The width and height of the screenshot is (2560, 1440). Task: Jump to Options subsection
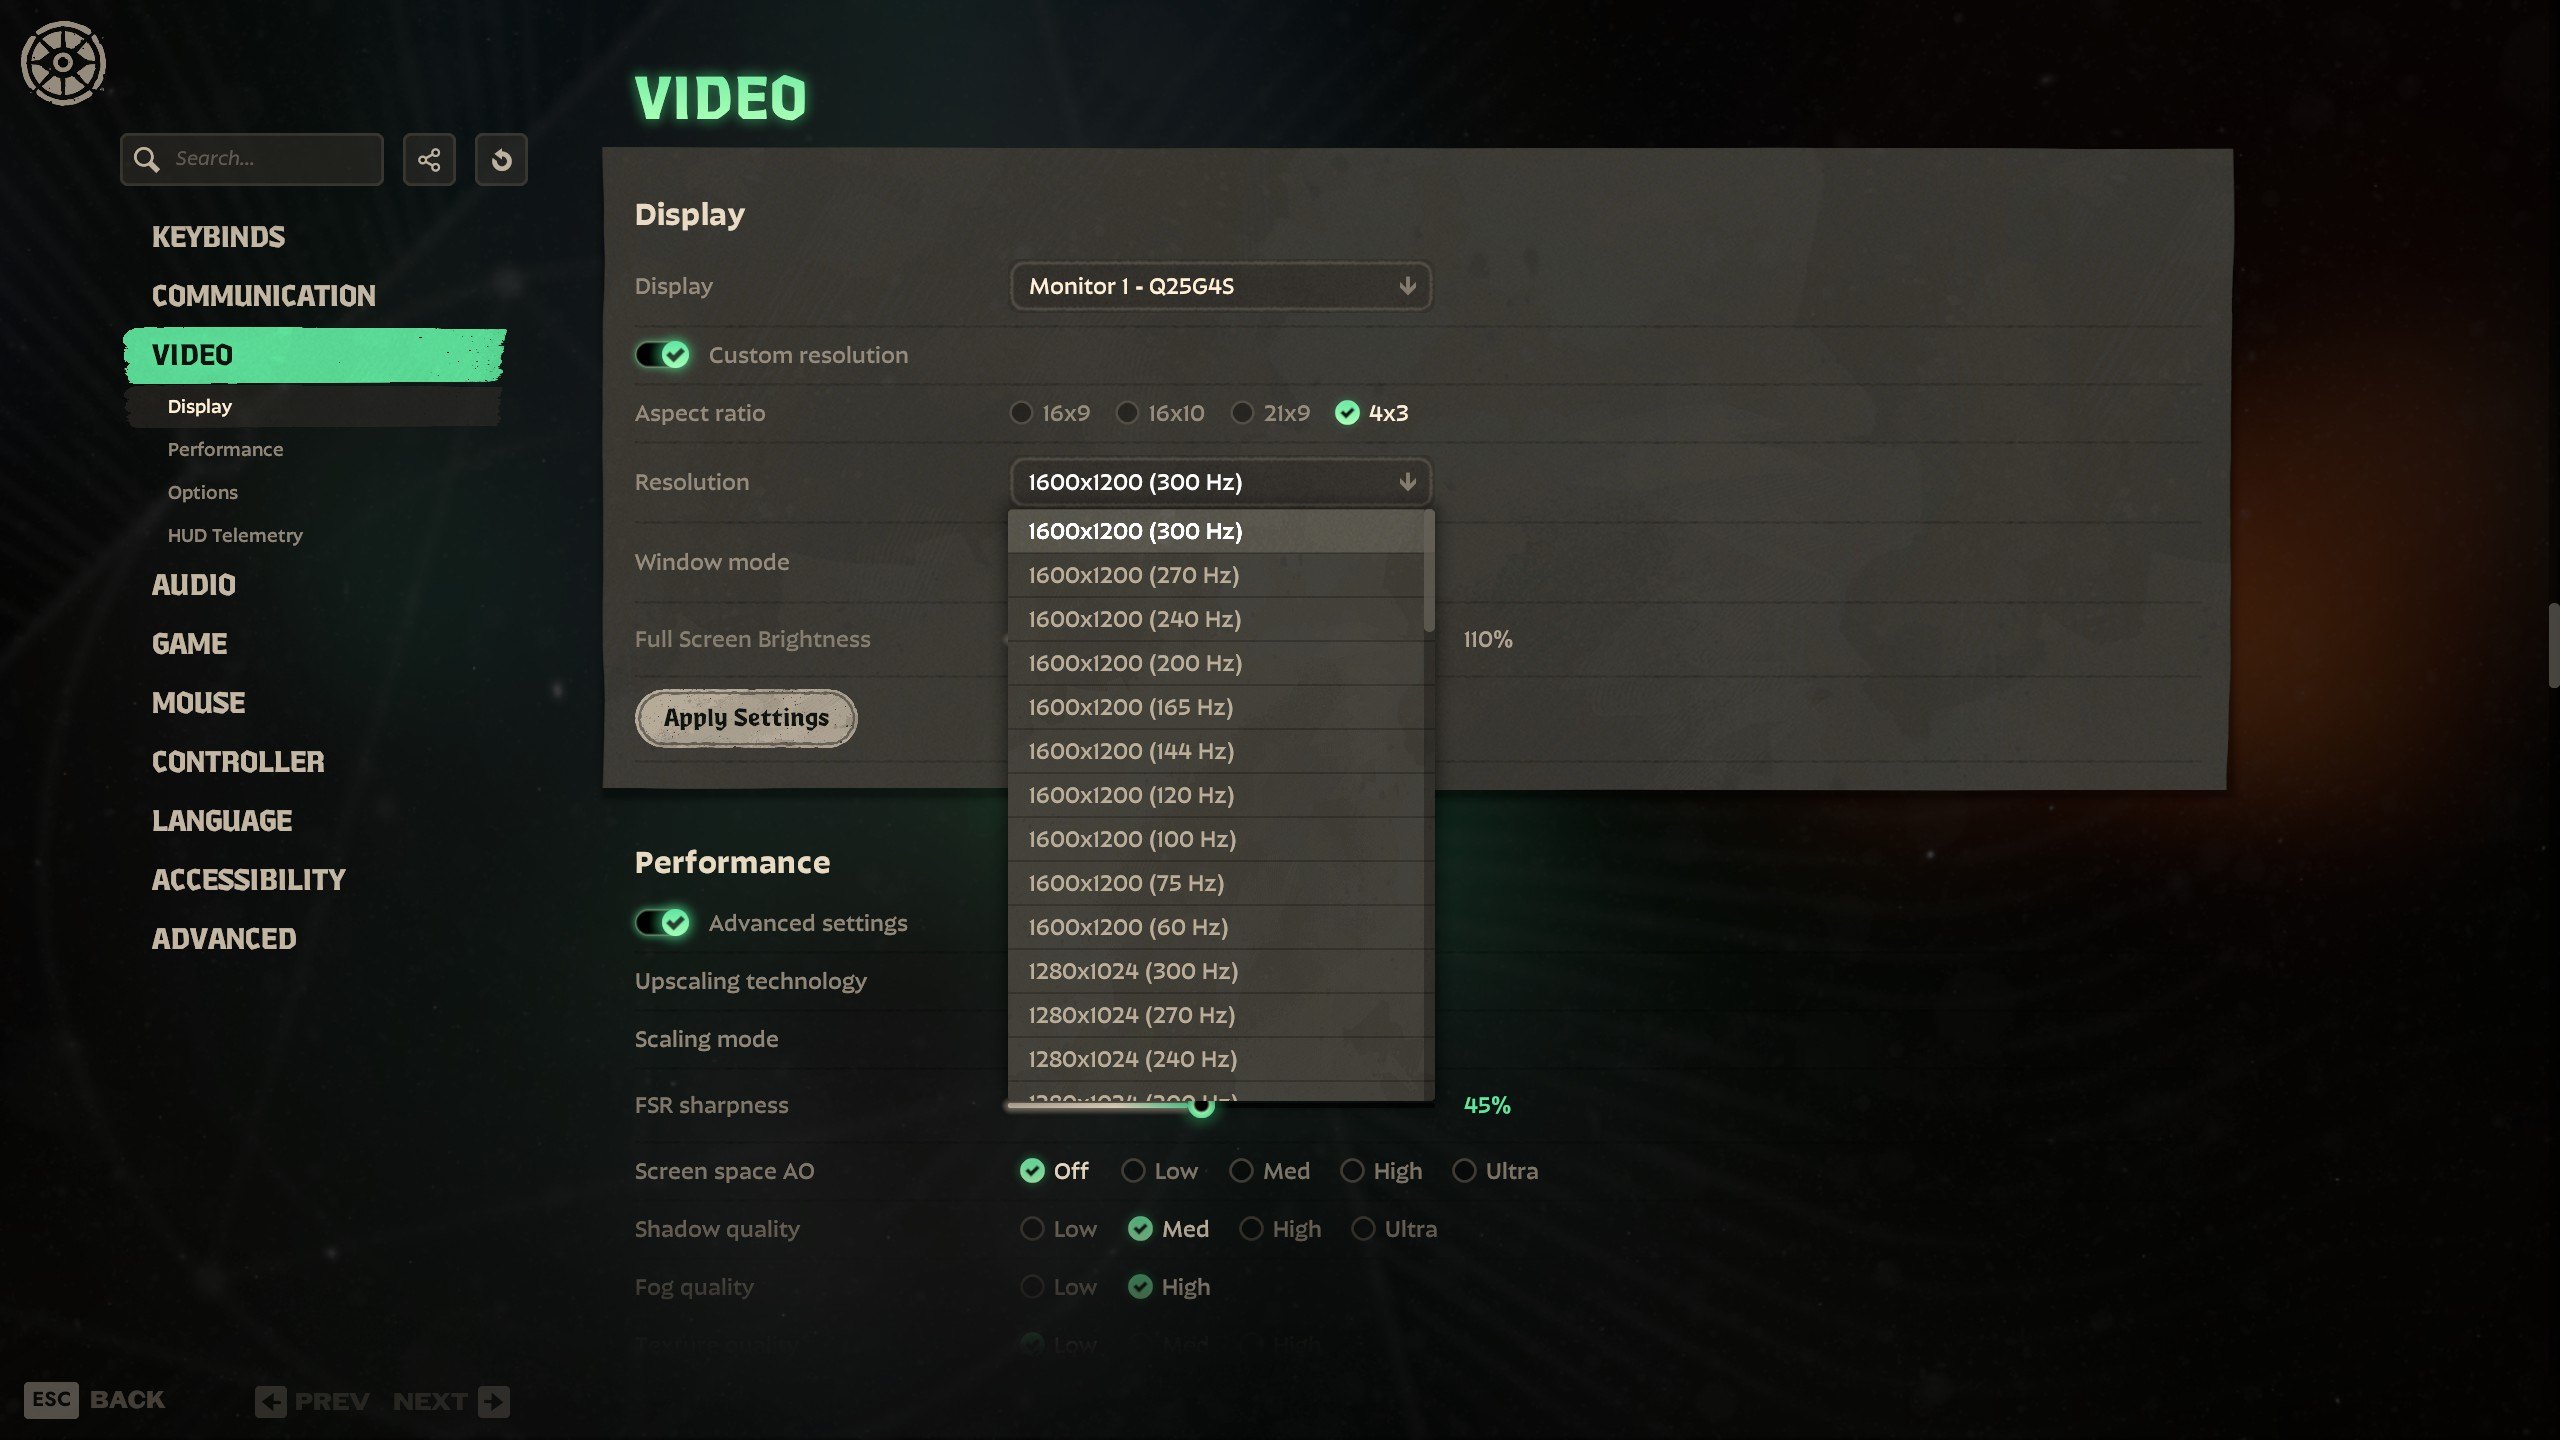pyautogui.click(x=203, y=493)
